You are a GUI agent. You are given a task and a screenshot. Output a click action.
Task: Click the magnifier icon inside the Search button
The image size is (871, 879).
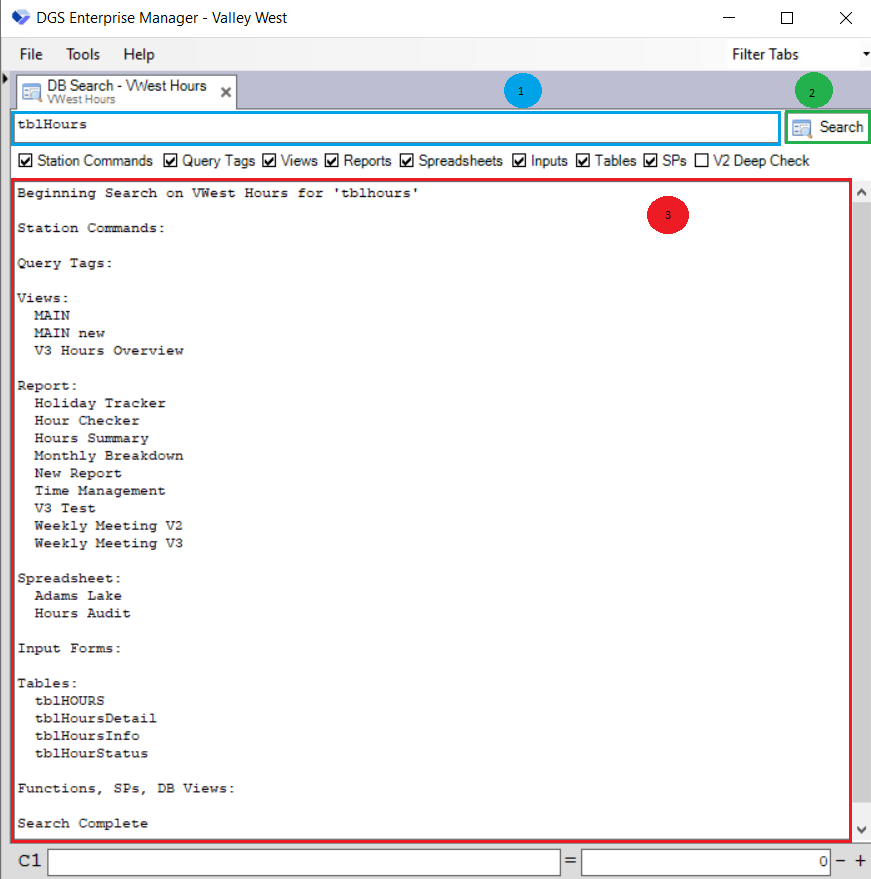[x=800, y=127]
